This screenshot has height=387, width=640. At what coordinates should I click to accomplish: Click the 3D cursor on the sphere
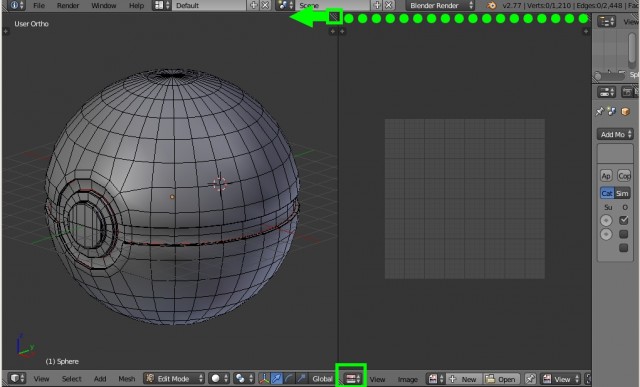(220, 184)
